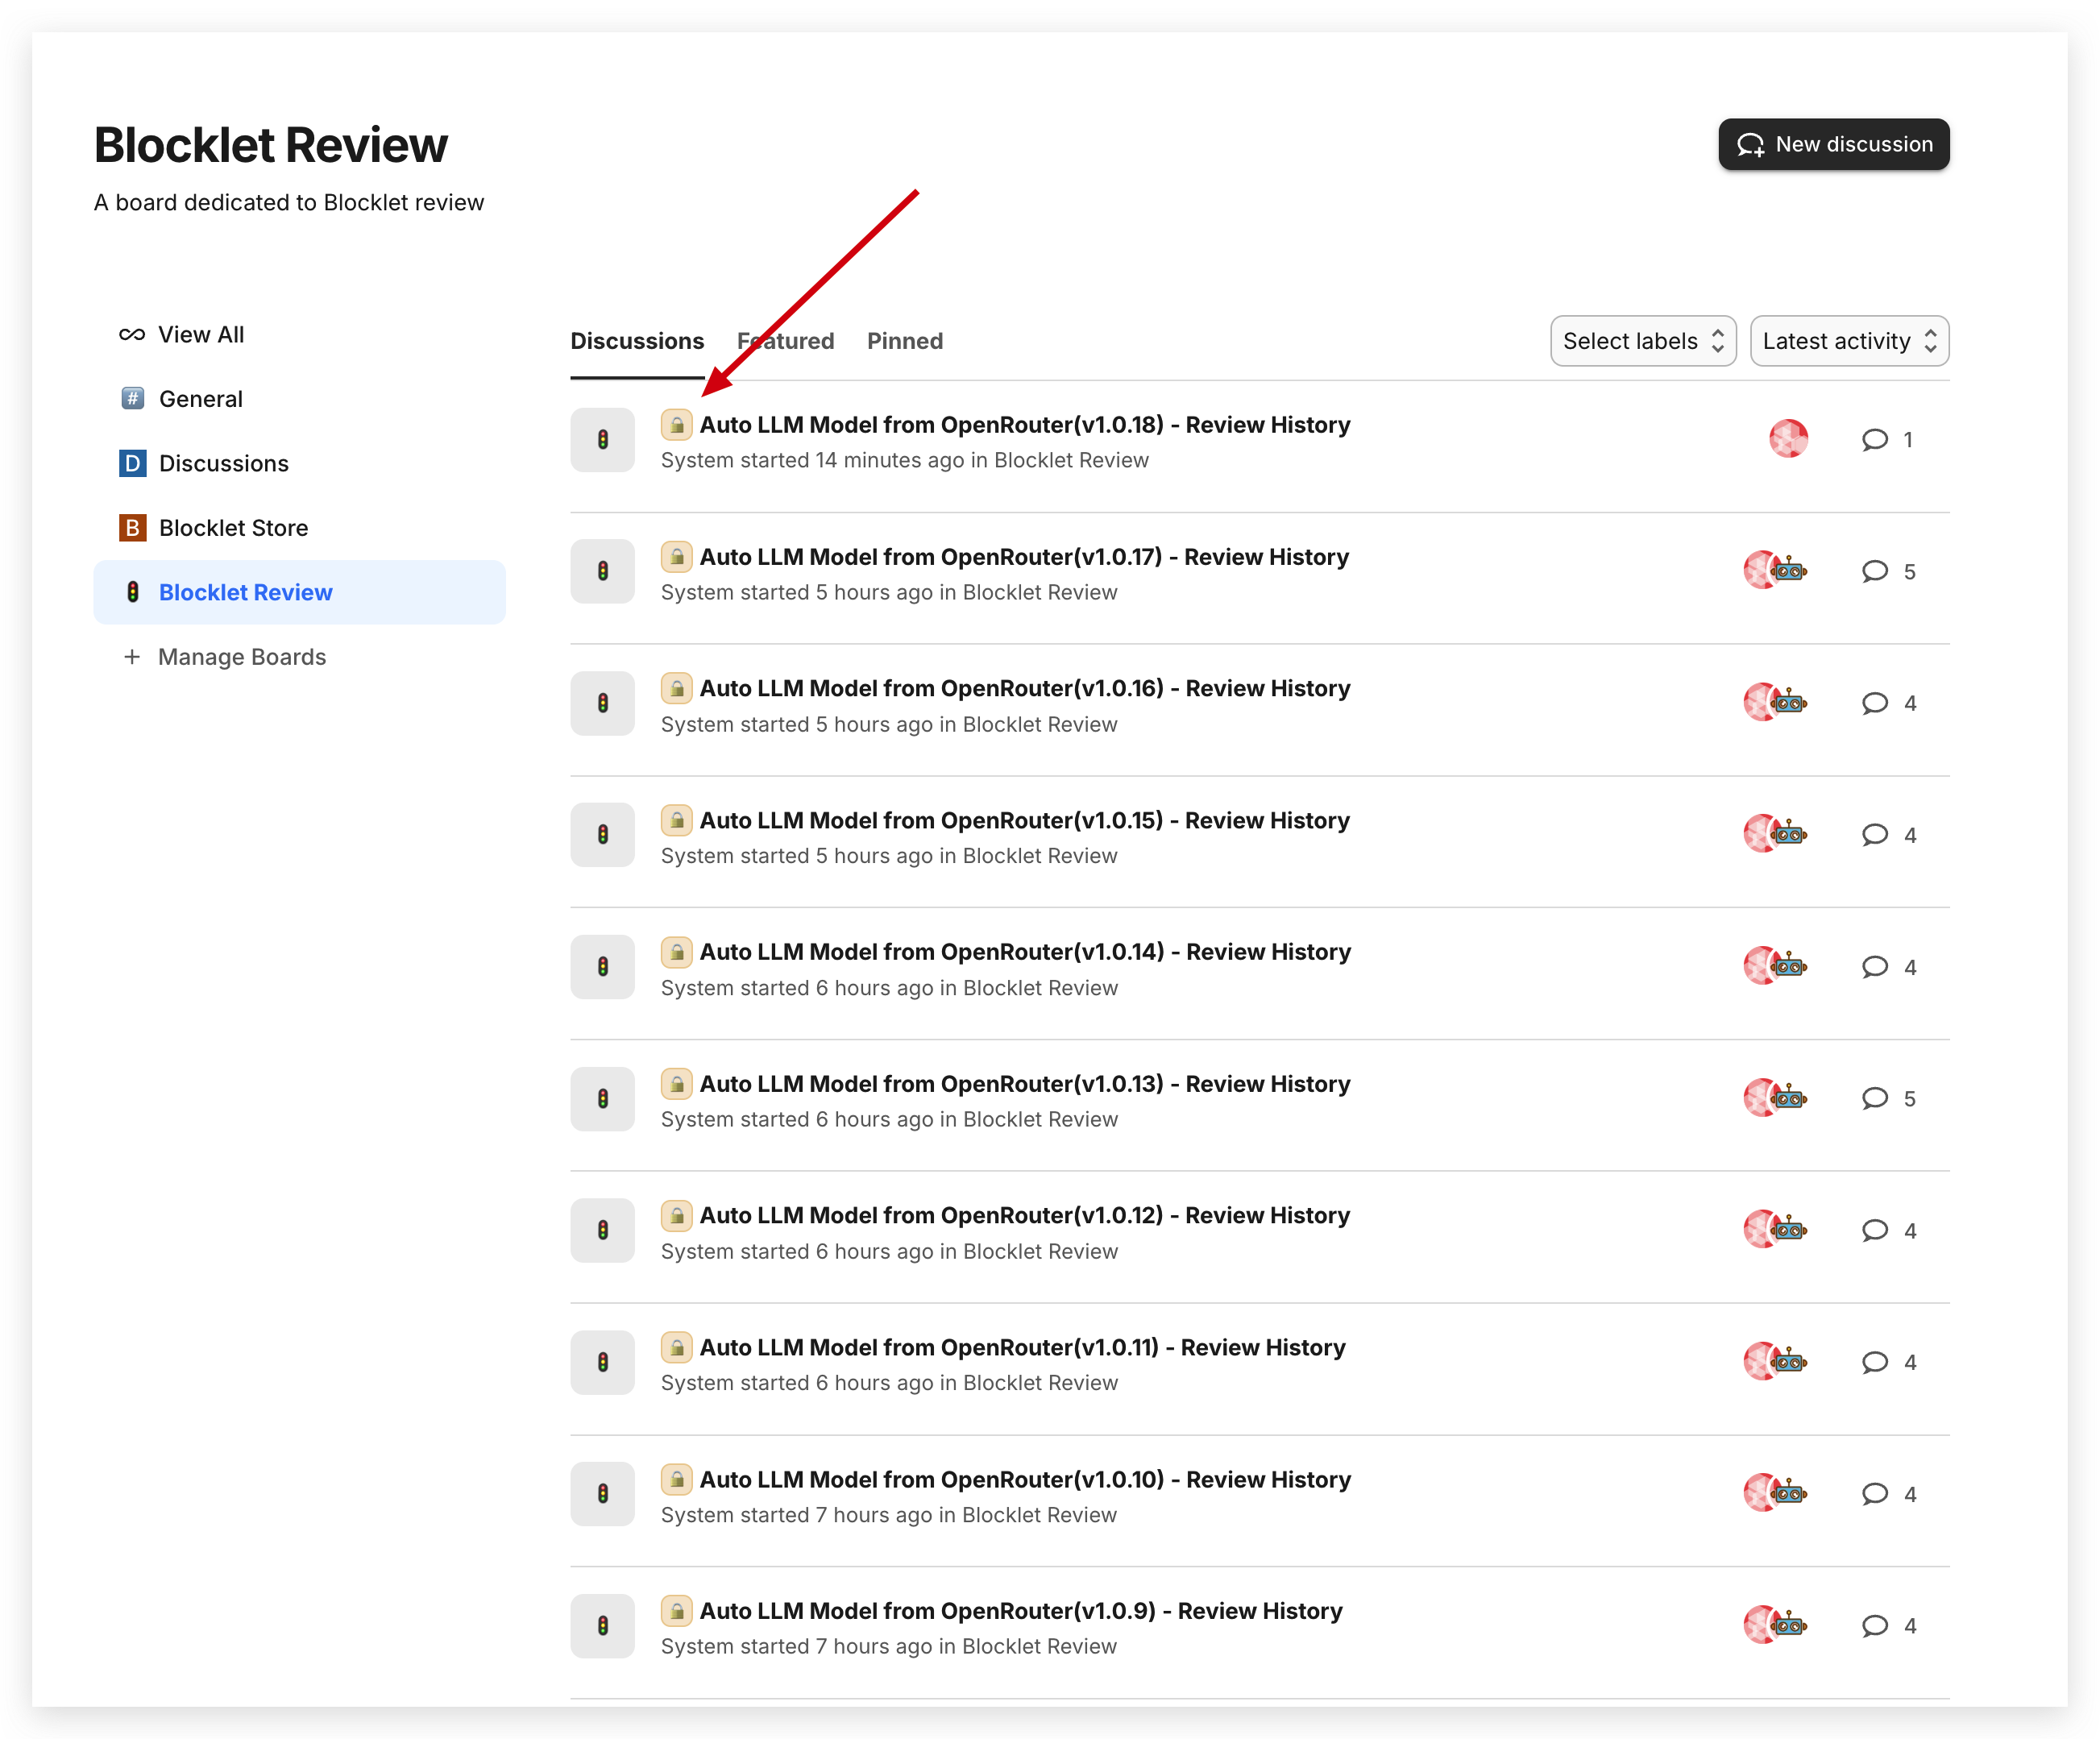The height and width of the screenshot is (1739, 2100).
Task: Open the Latest activity sort dropdown
Action: point(1848,341)
